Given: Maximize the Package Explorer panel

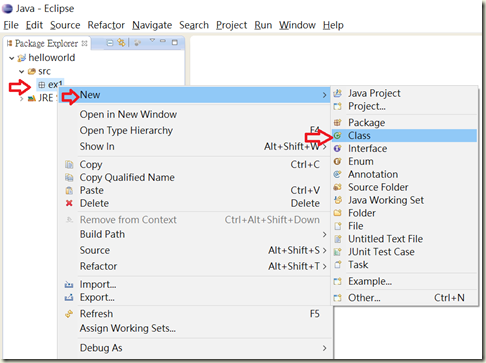Looking at the screenshot, I should pos(174,42).
